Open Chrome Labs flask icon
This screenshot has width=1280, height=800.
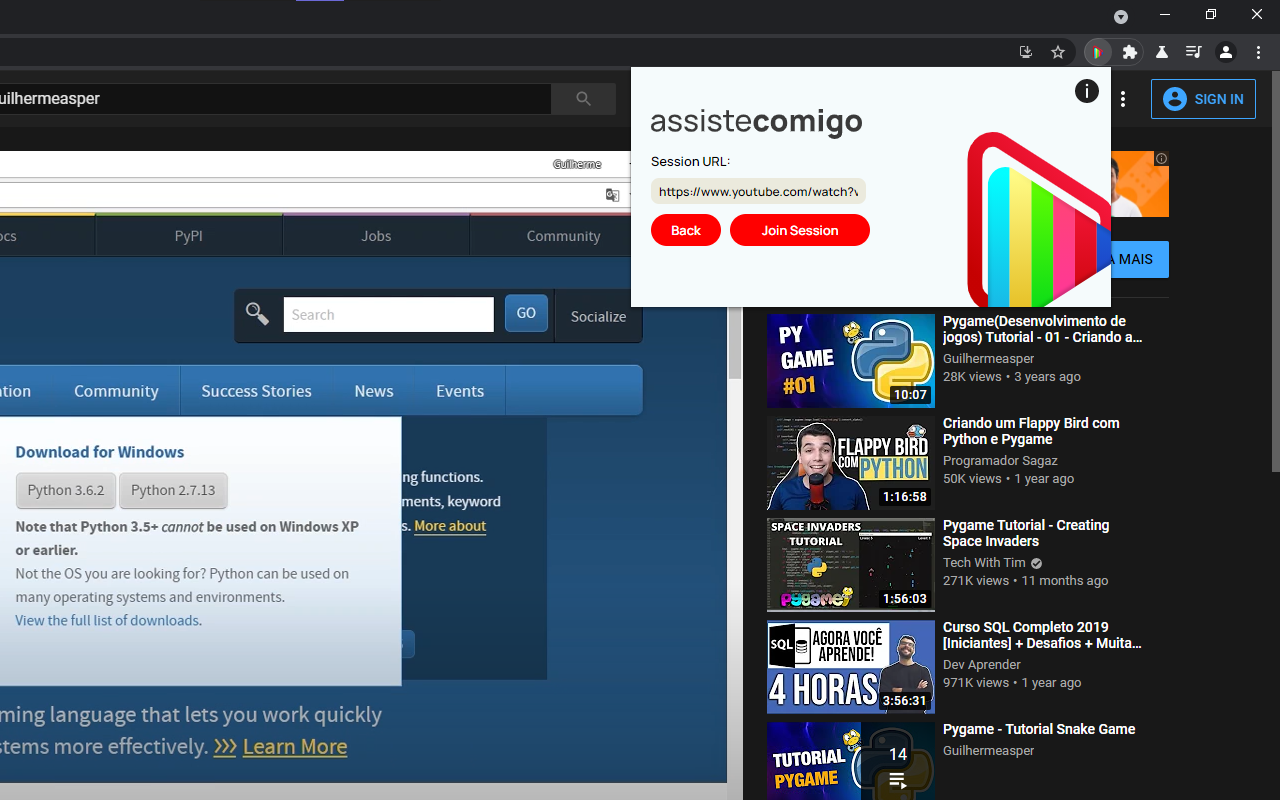tap(1162, 52)
